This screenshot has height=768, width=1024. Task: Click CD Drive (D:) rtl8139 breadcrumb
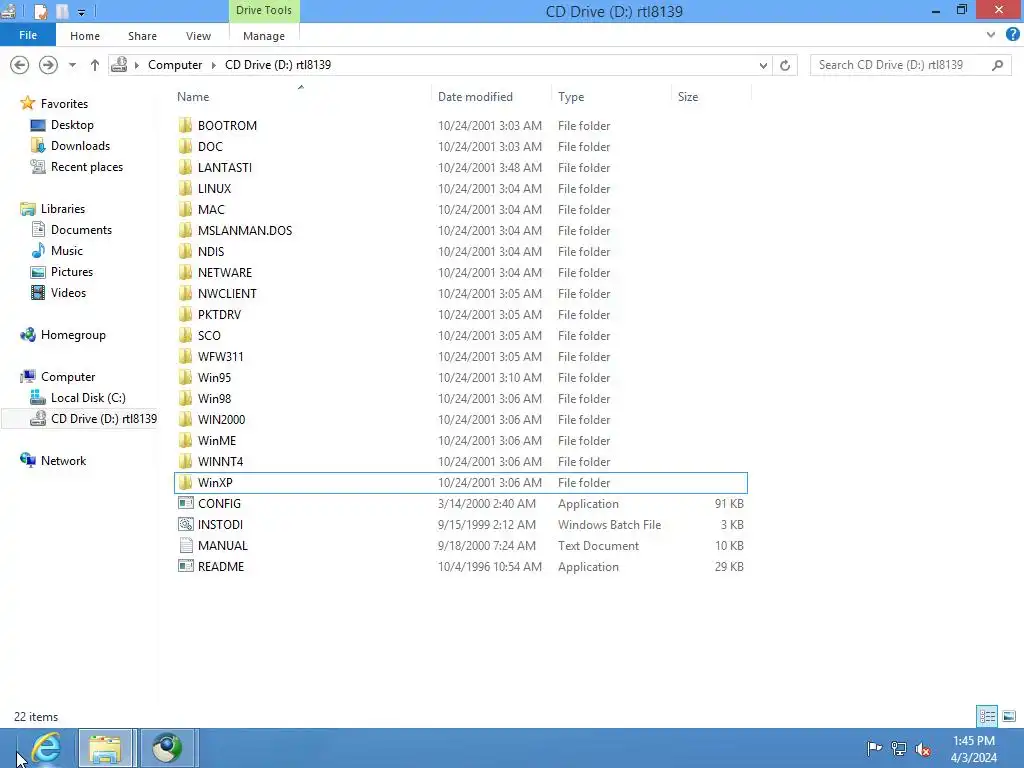pos(278,65)
